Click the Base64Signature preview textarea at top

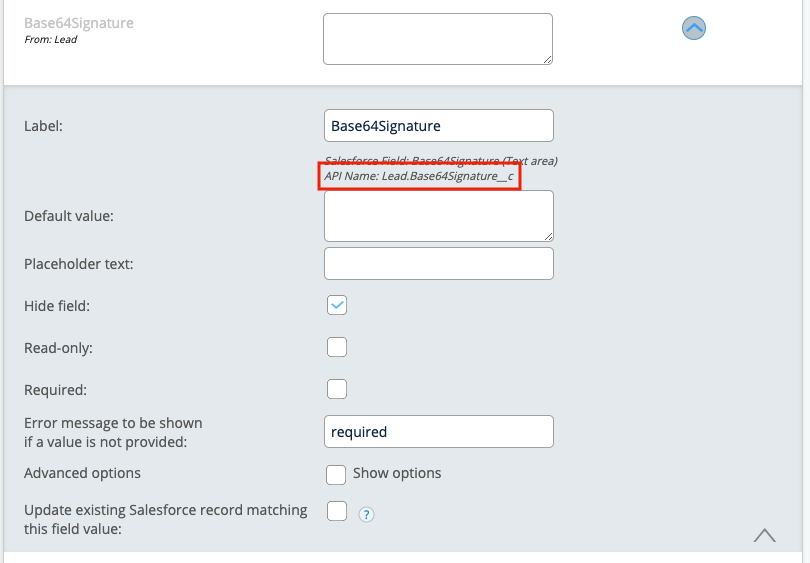point(438,38)
